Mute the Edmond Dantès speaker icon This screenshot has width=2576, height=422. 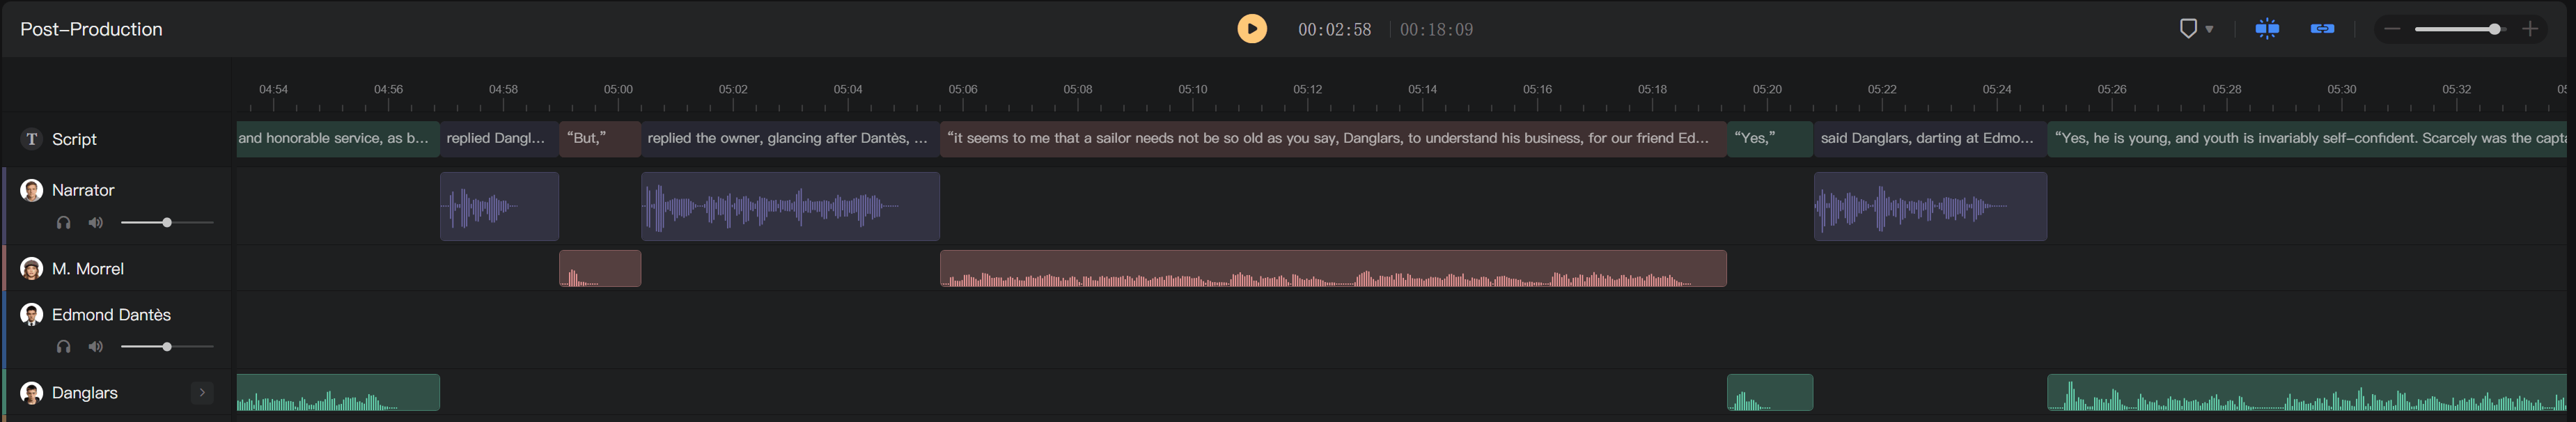point(96,347)
